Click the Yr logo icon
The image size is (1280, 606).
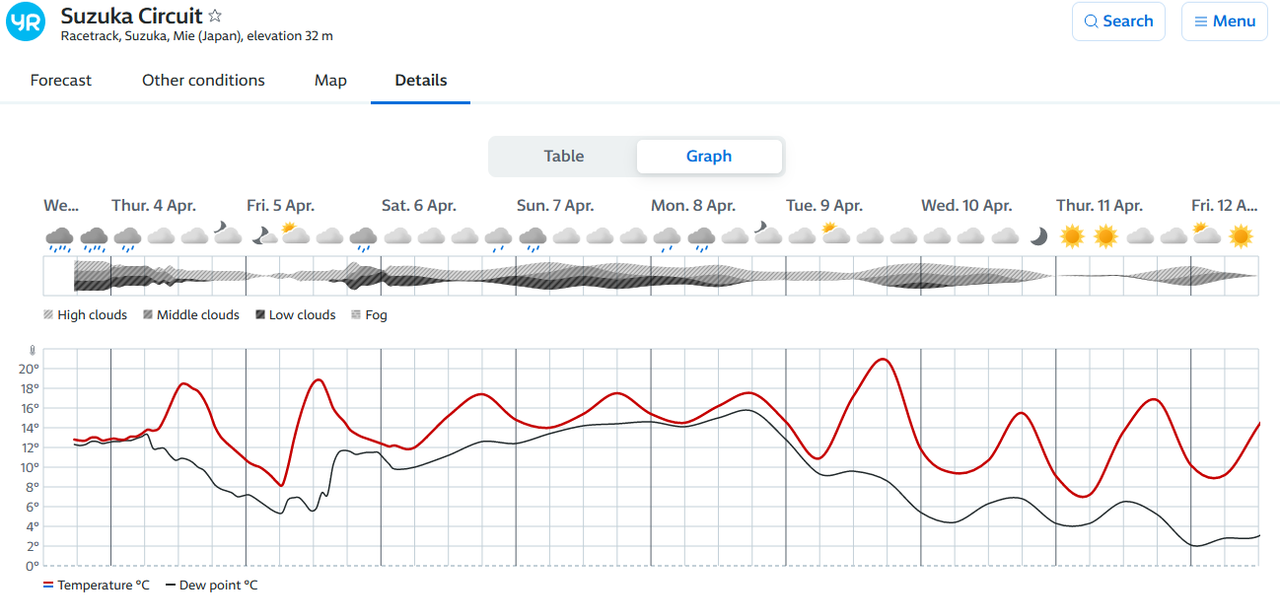tap(26, 22)
